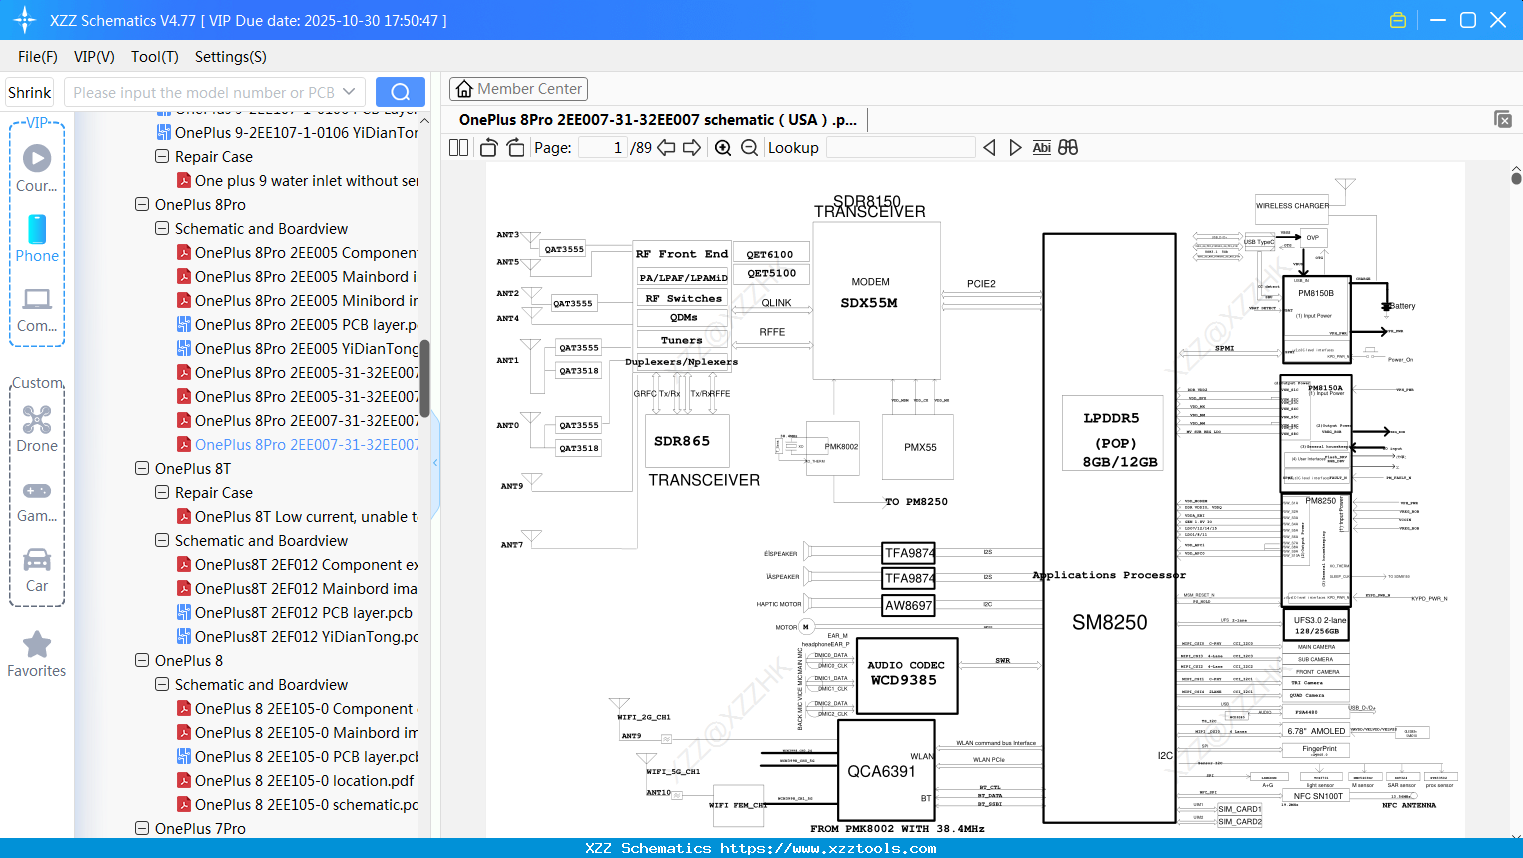Open the File(F) menu

pyautogui.click(x=38, y=57)
